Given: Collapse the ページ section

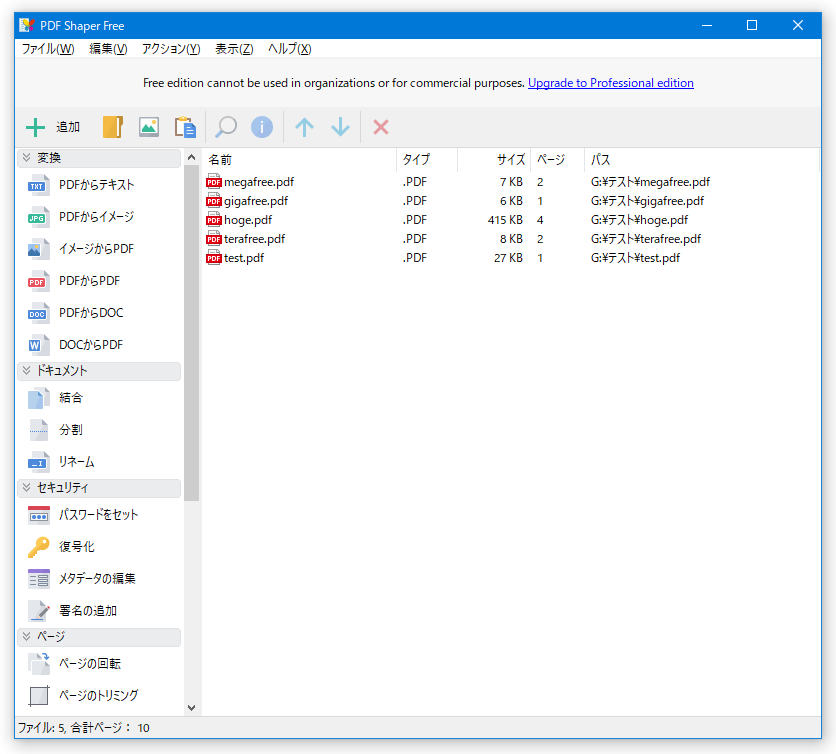Looking at the screenshot, I should pos(99,637).
